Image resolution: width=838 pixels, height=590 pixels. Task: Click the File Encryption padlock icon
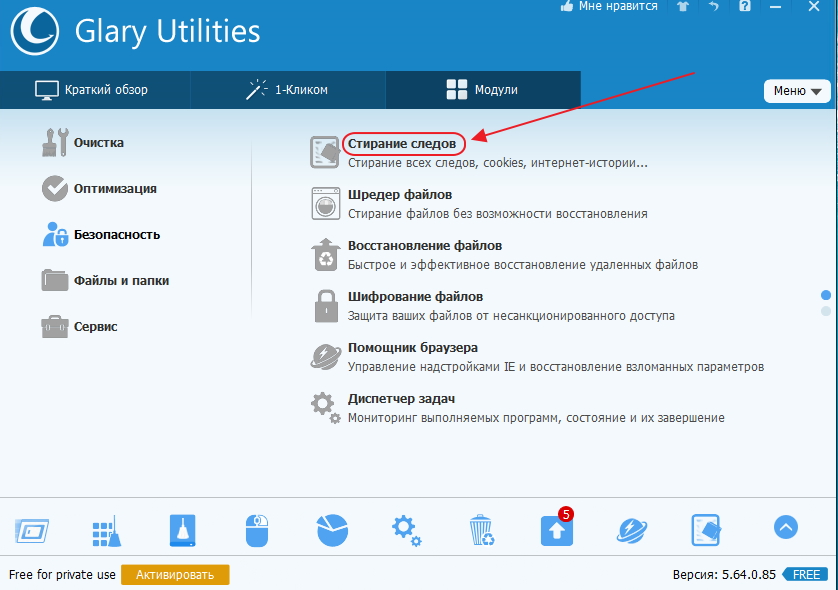click(x=326, y=306)
